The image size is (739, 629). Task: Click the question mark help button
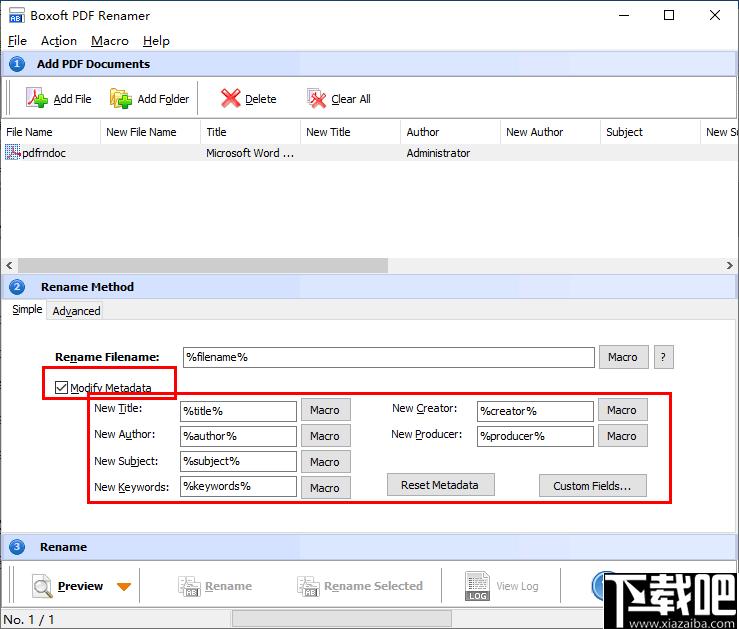(x=663, y=357)
